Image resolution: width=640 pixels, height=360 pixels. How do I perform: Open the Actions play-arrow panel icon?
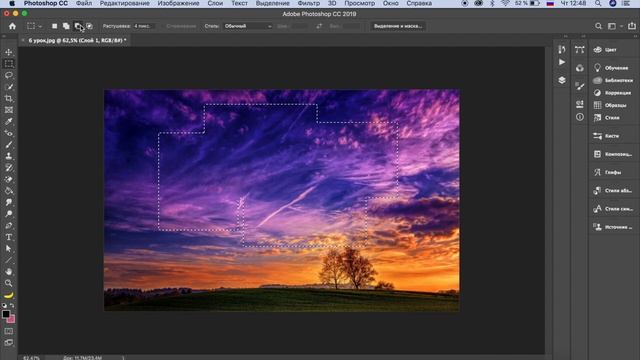tap(562, 62)
